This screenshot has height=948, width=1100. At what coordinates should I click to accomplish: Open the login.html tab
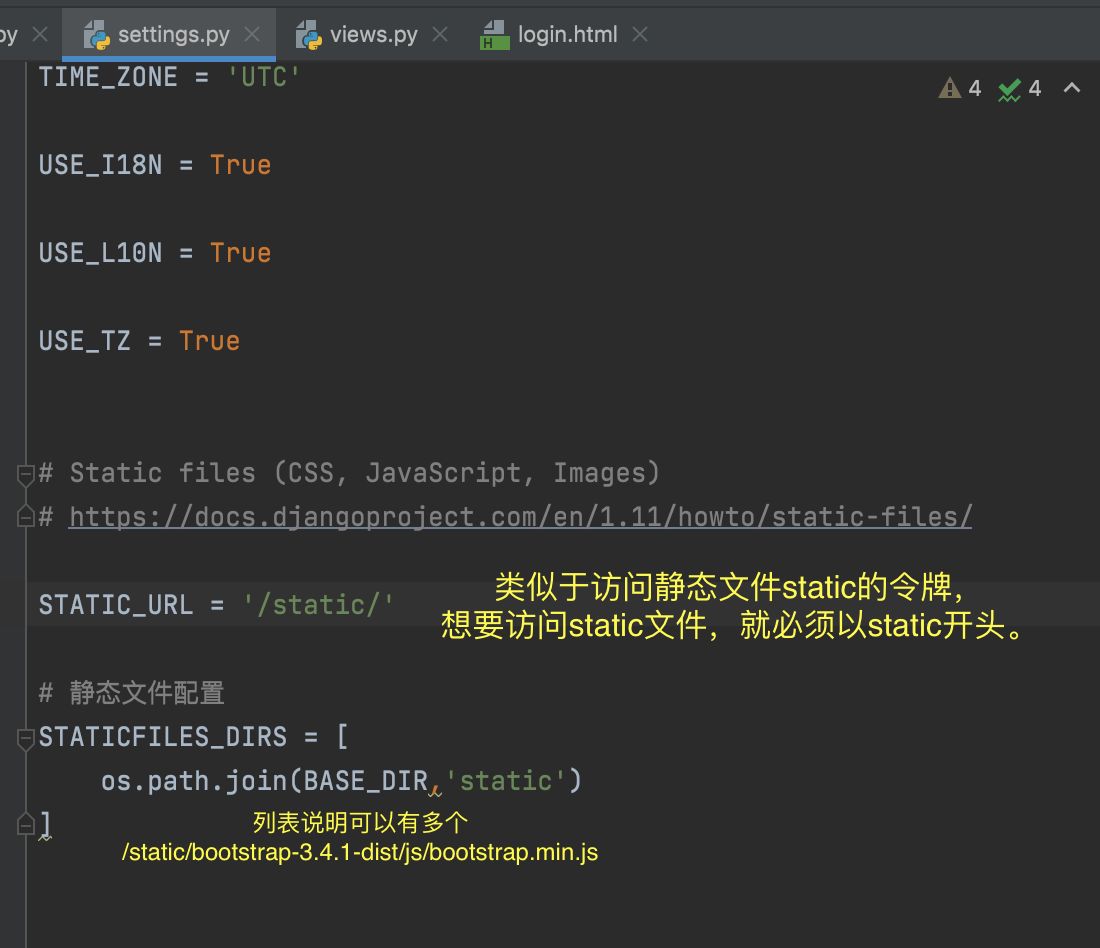click(568, 34)
